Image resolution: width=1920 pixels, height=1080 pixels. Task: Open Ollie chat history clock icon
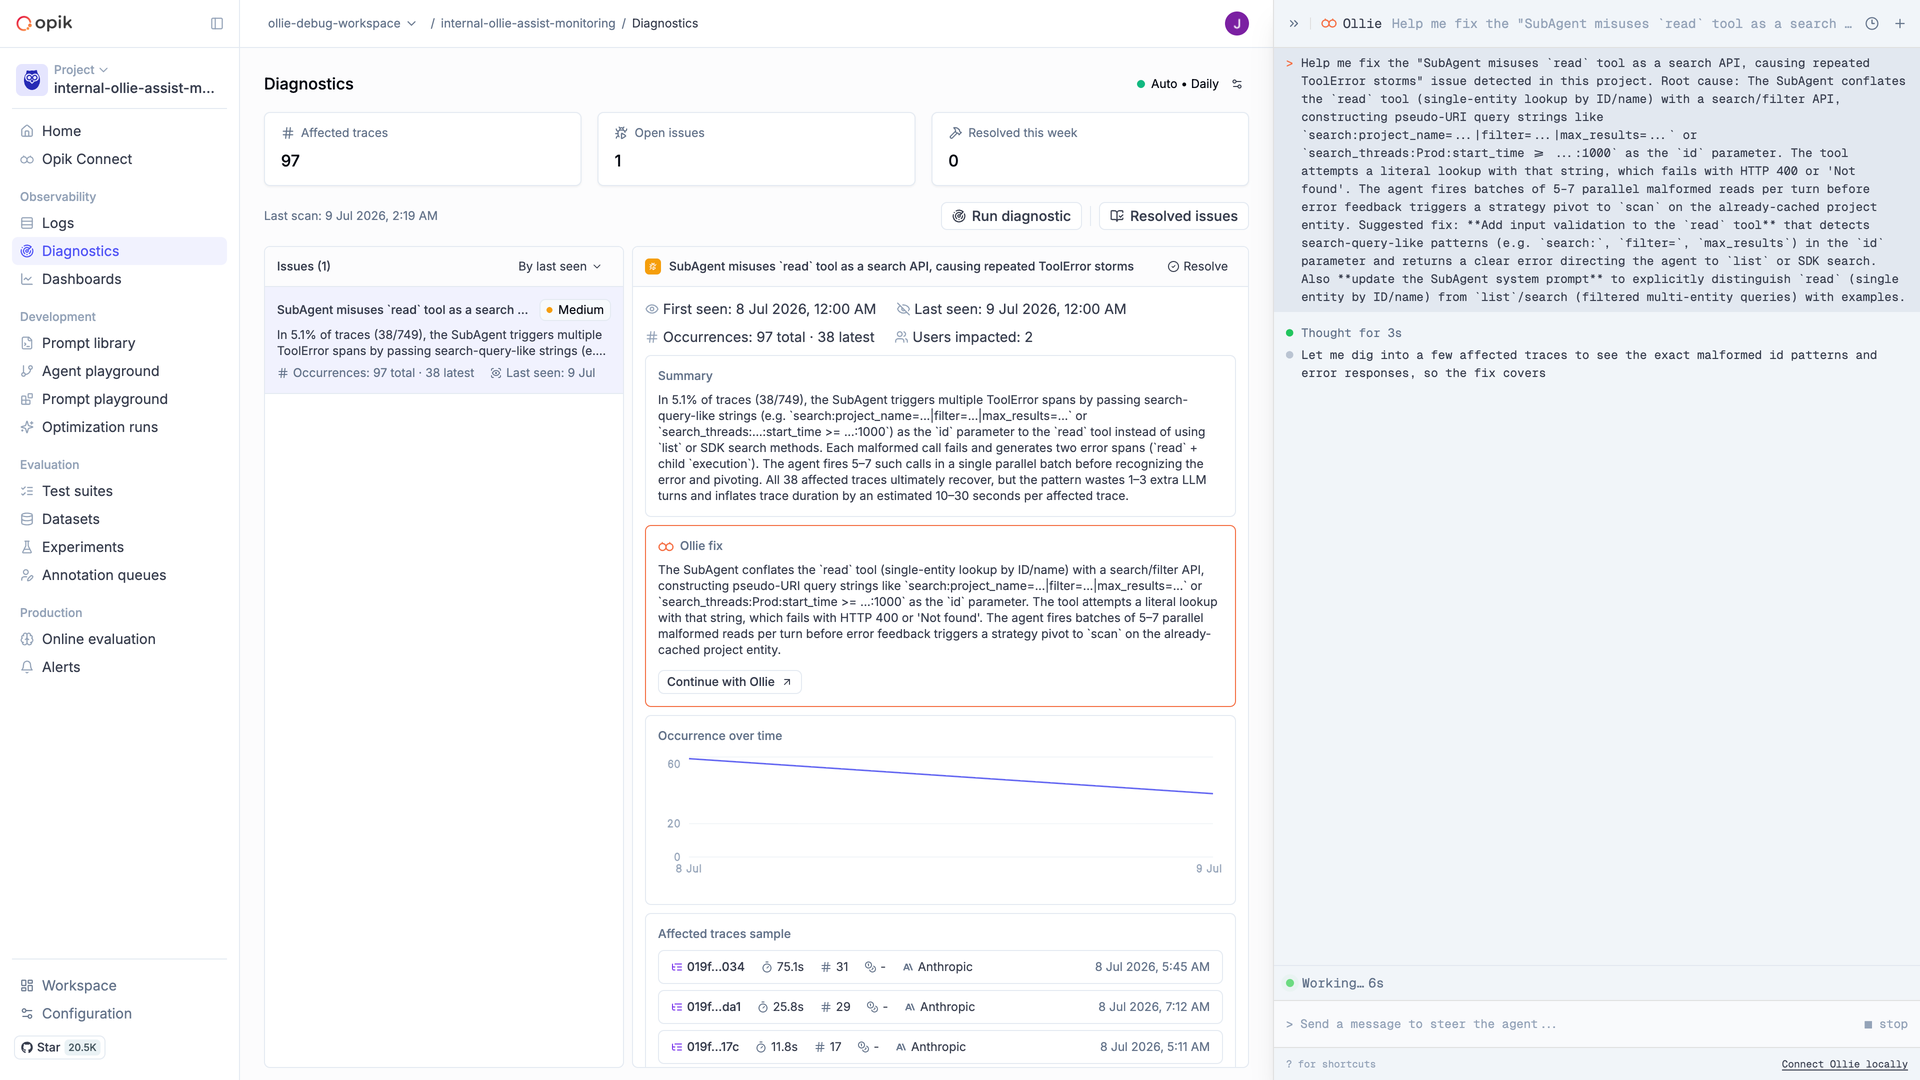click(1872, 23)
